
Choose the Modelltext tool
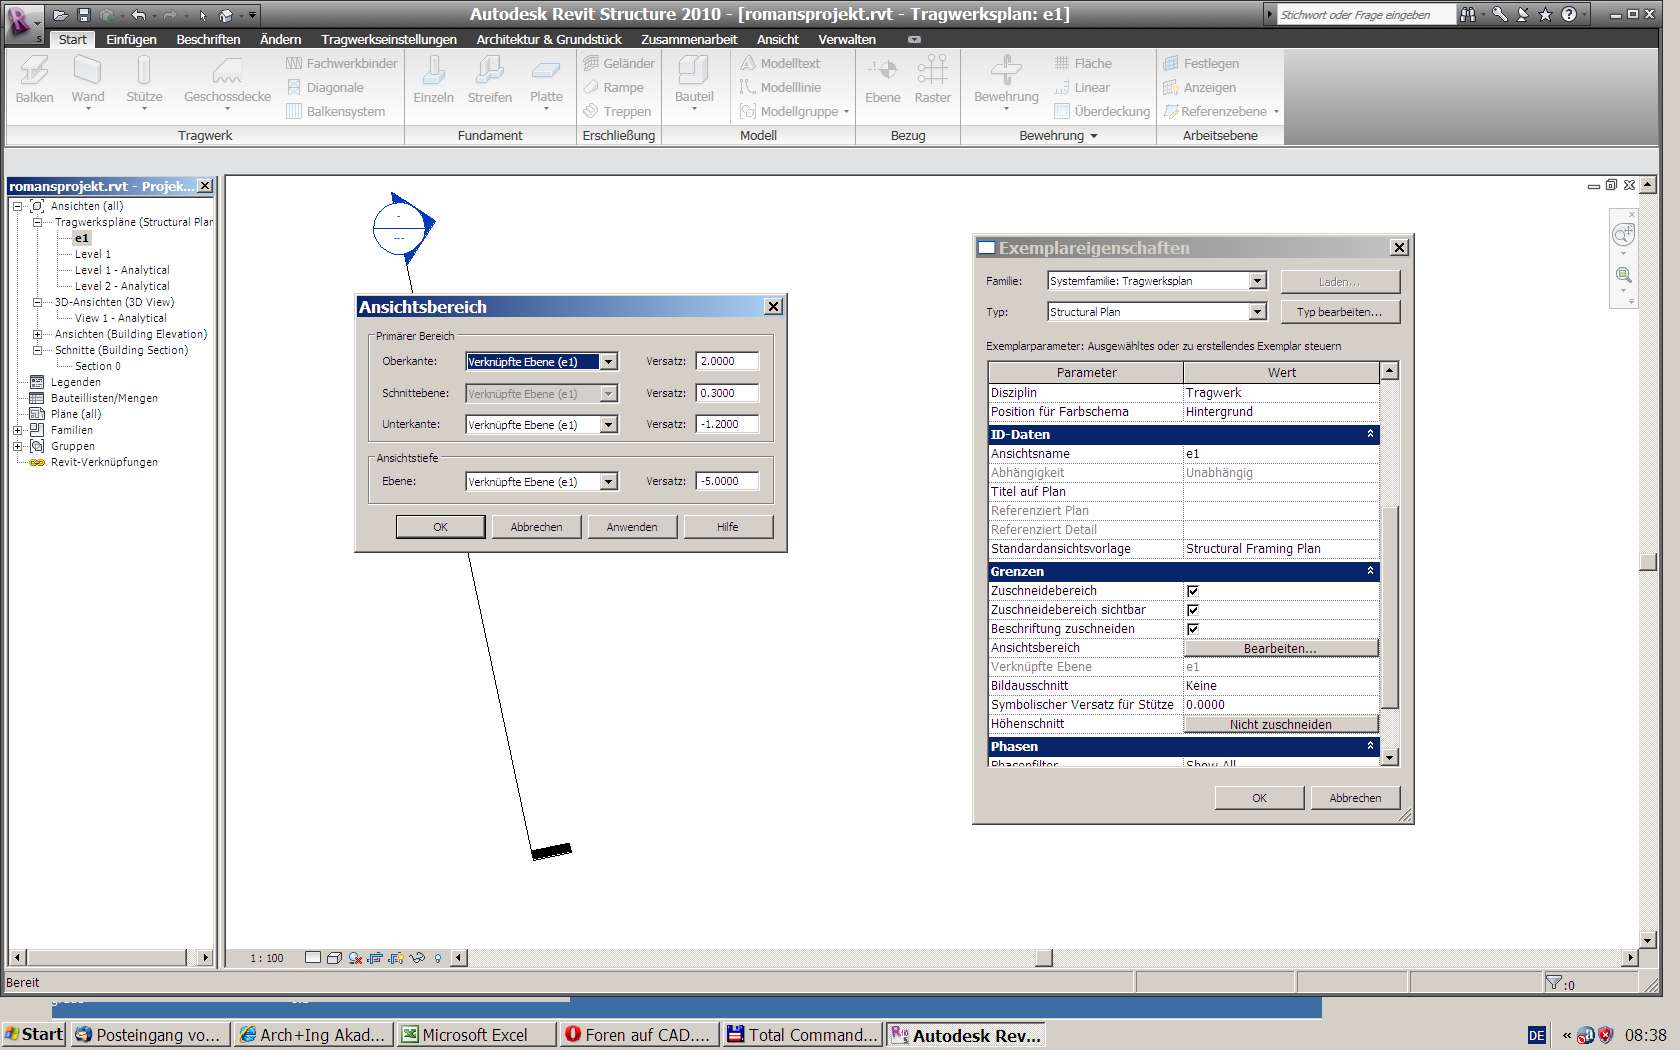pos(780,63)
